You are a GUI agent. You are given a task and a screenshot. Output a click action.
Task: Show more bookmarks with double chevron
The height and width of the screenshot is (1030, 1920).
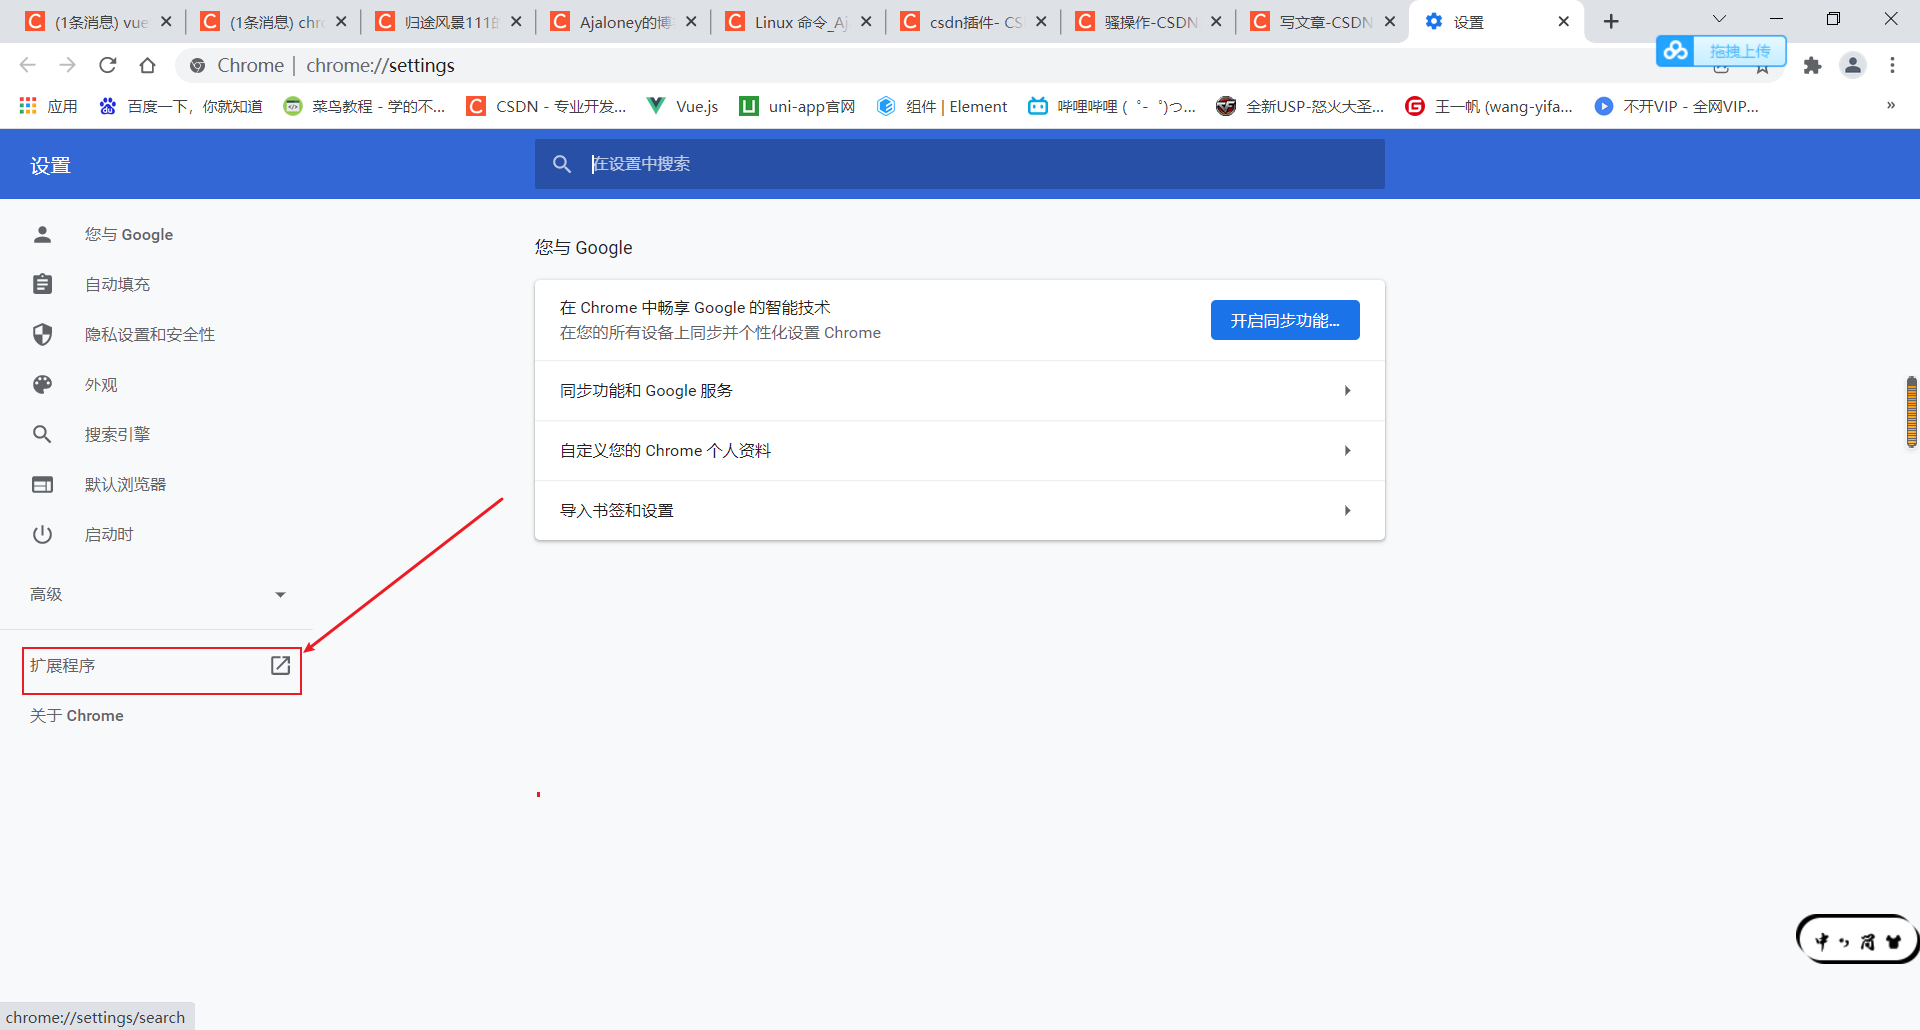pos(1890,105)
